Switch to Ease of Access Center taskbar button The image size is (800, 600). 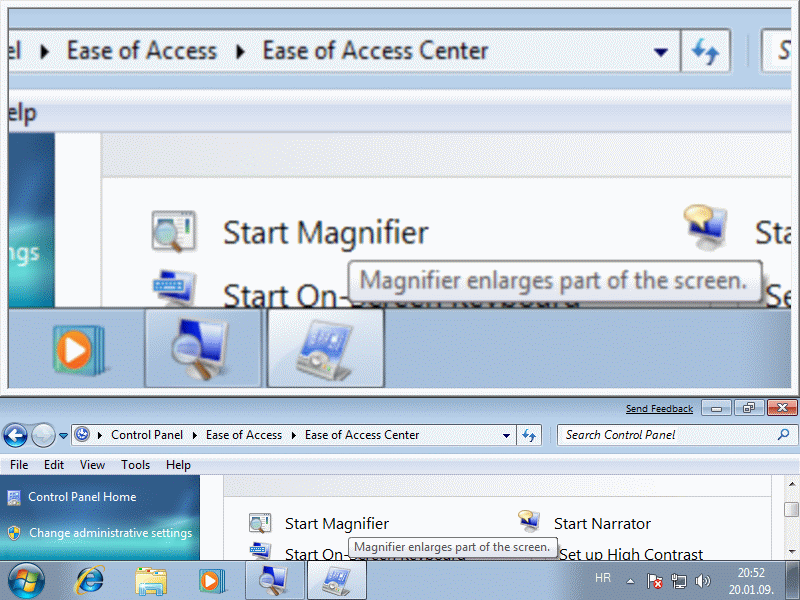pos(337,581)
